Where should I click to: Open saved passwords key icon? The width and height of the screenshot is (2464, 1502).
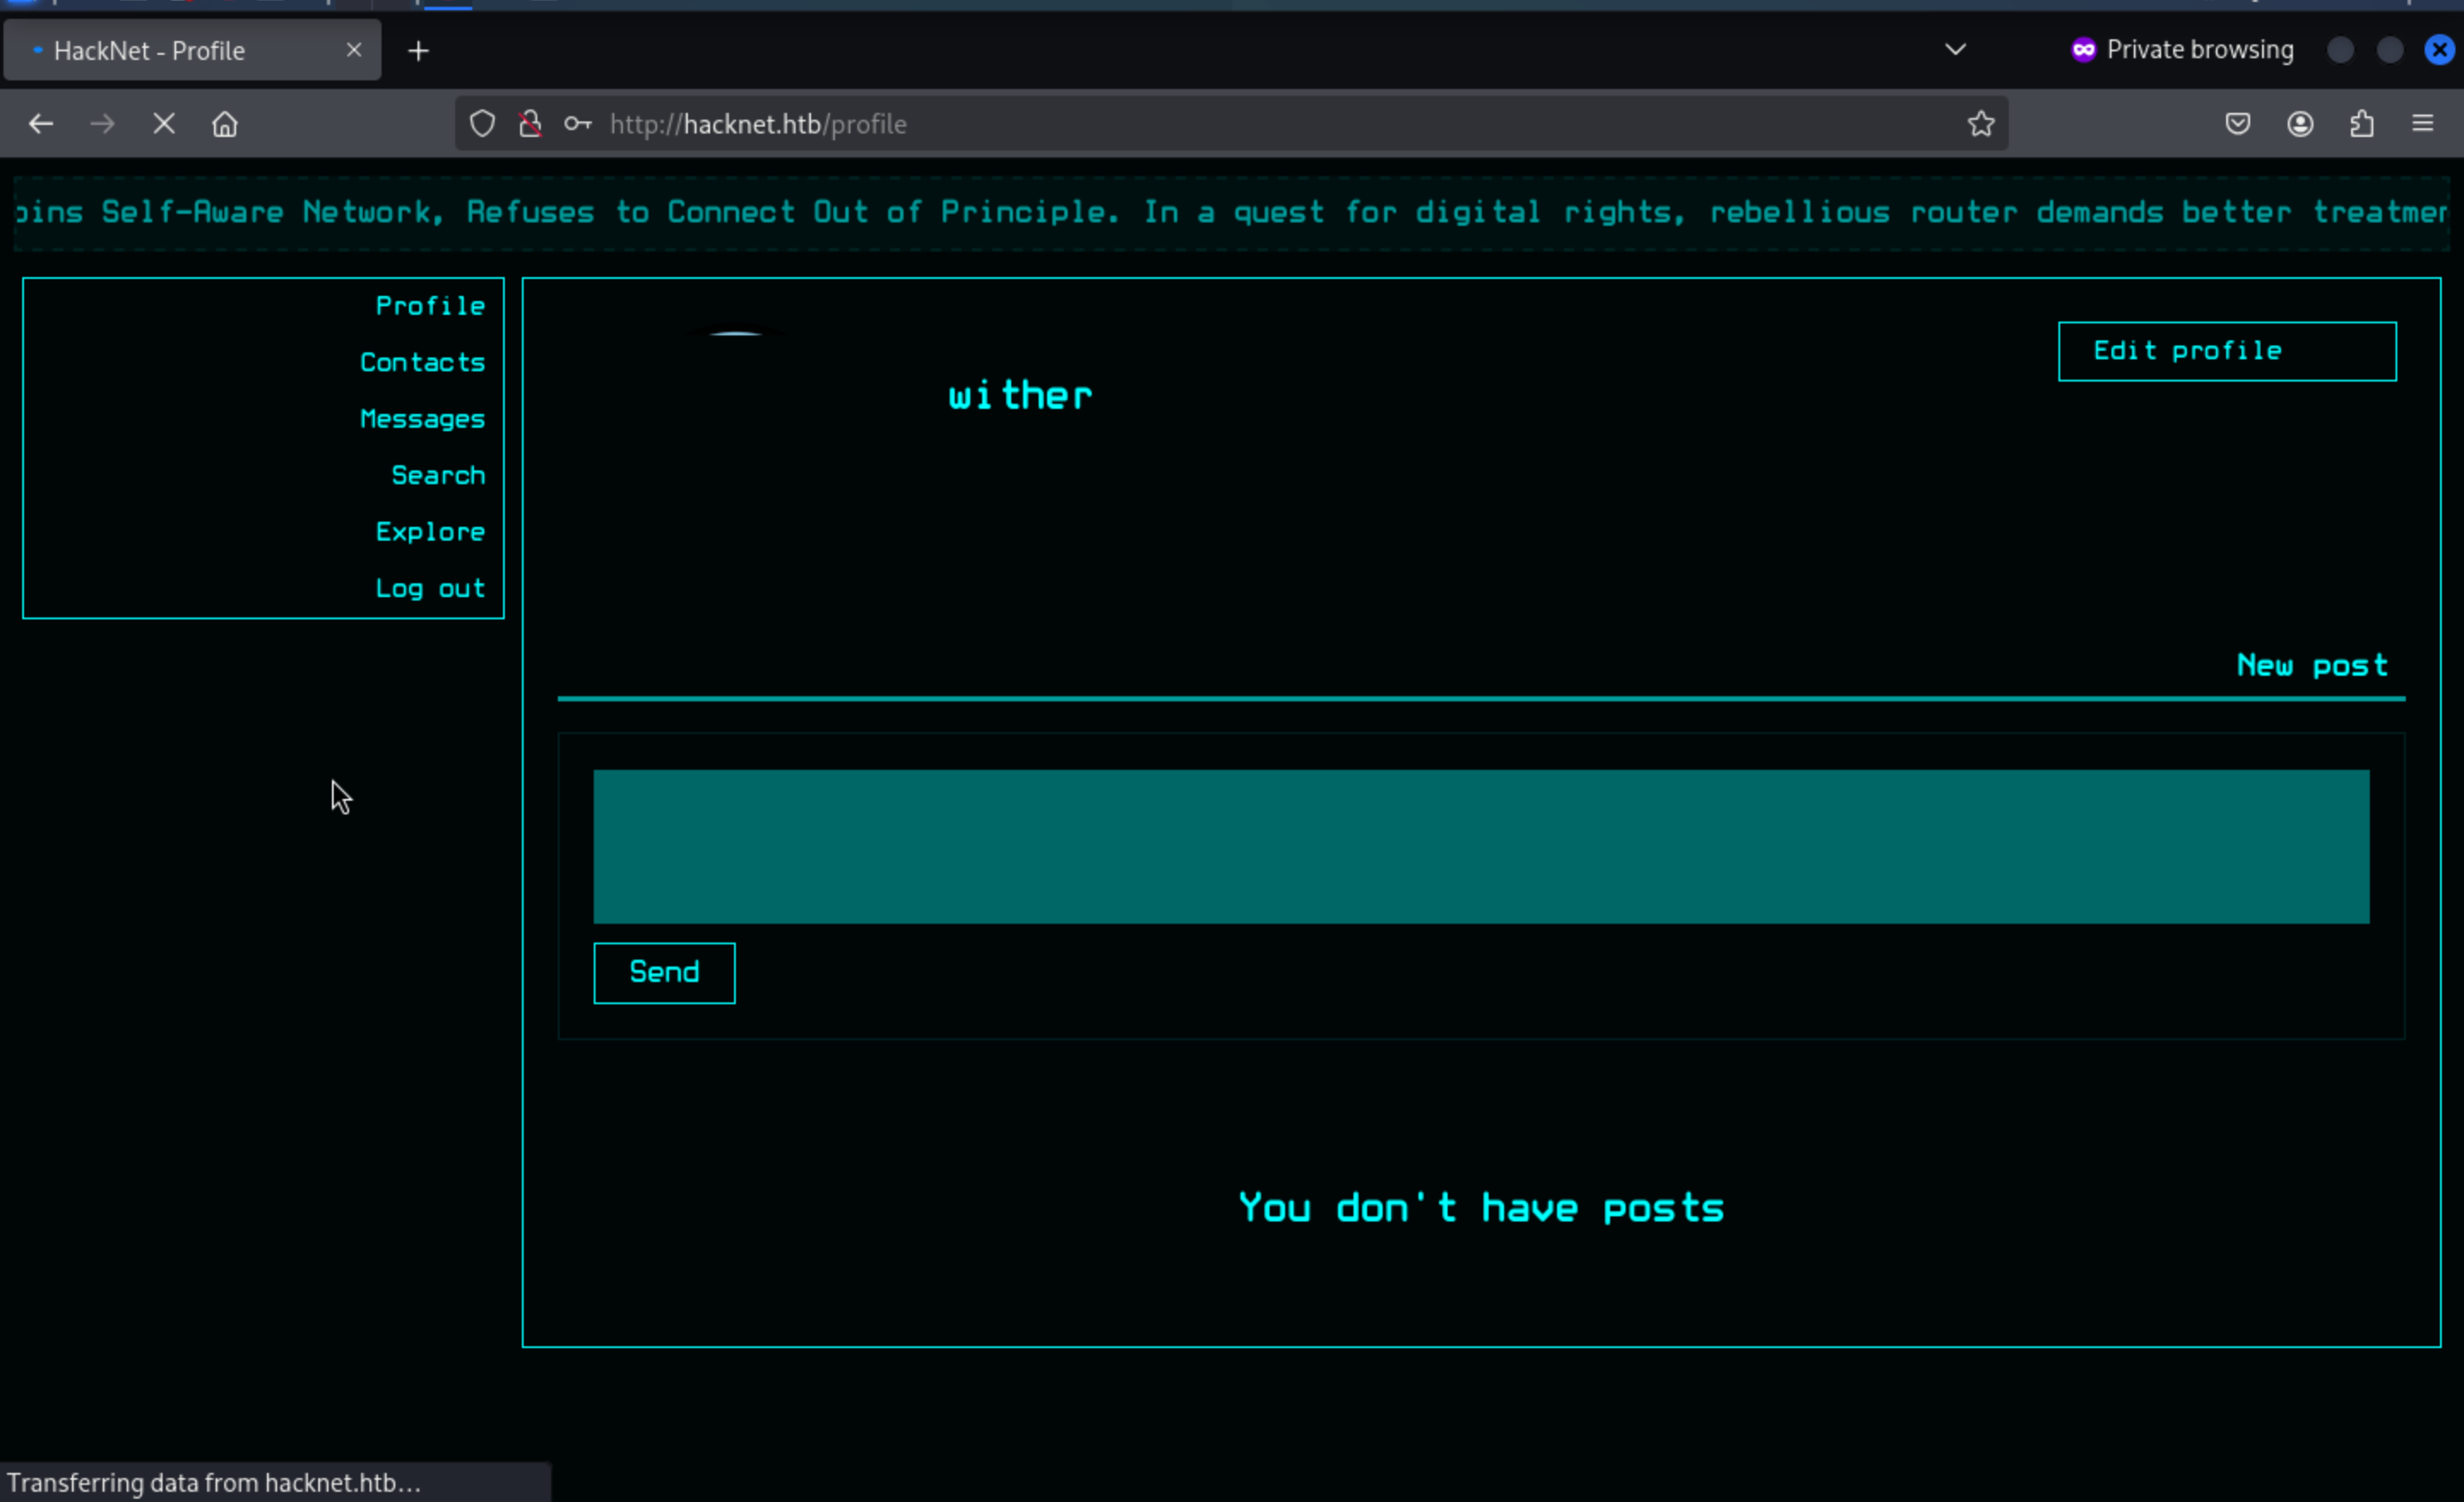pos(578,124)
